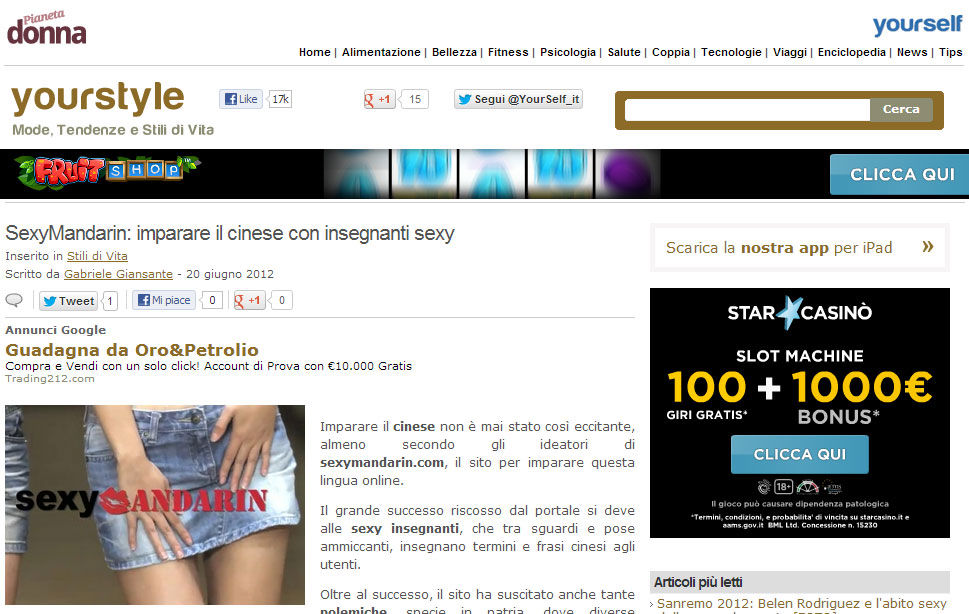Click the slot reels on the banner
Screen dimensions: 969x614
[492, 174]
